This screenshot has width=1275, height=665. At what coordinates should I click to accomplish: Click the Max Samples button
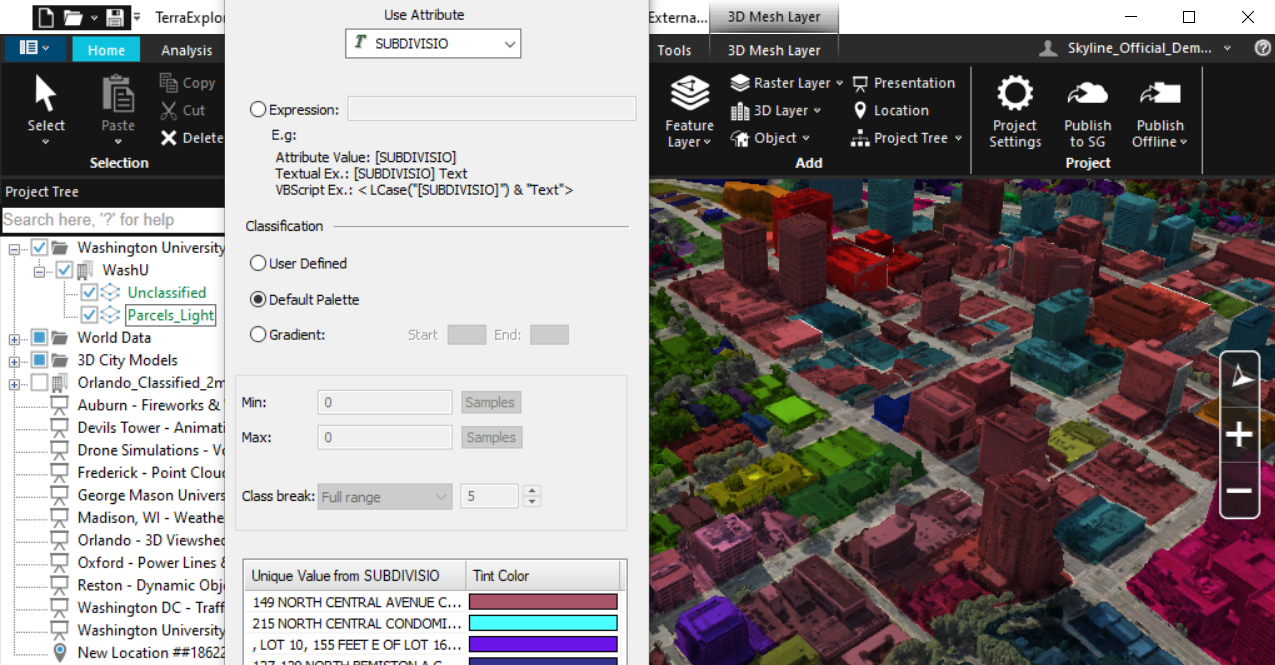[491, 437]
